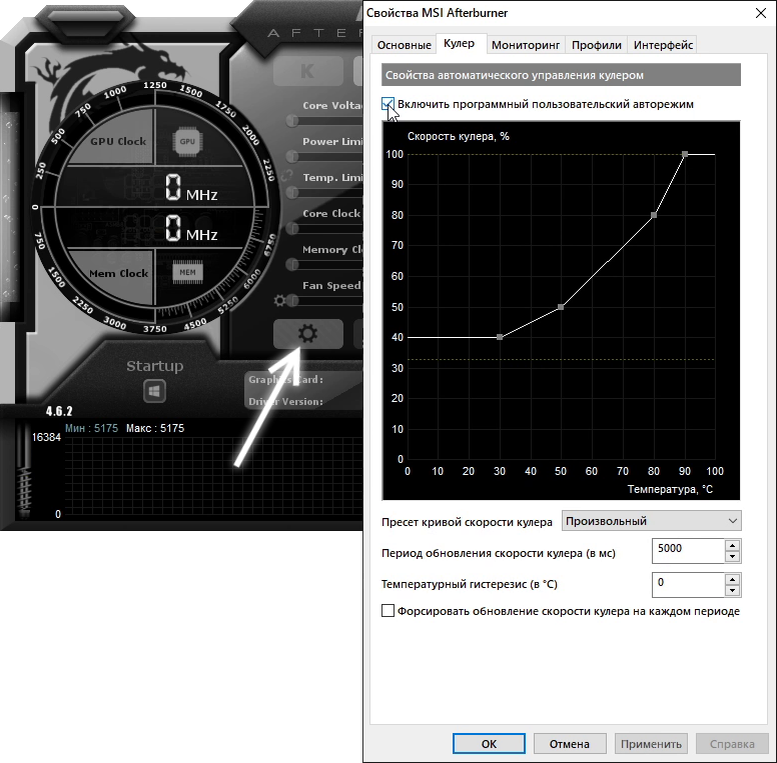Click the Temp. Limit slider handle
The image size is (777, 763).
pyautogui.click(x=293, y=192)
